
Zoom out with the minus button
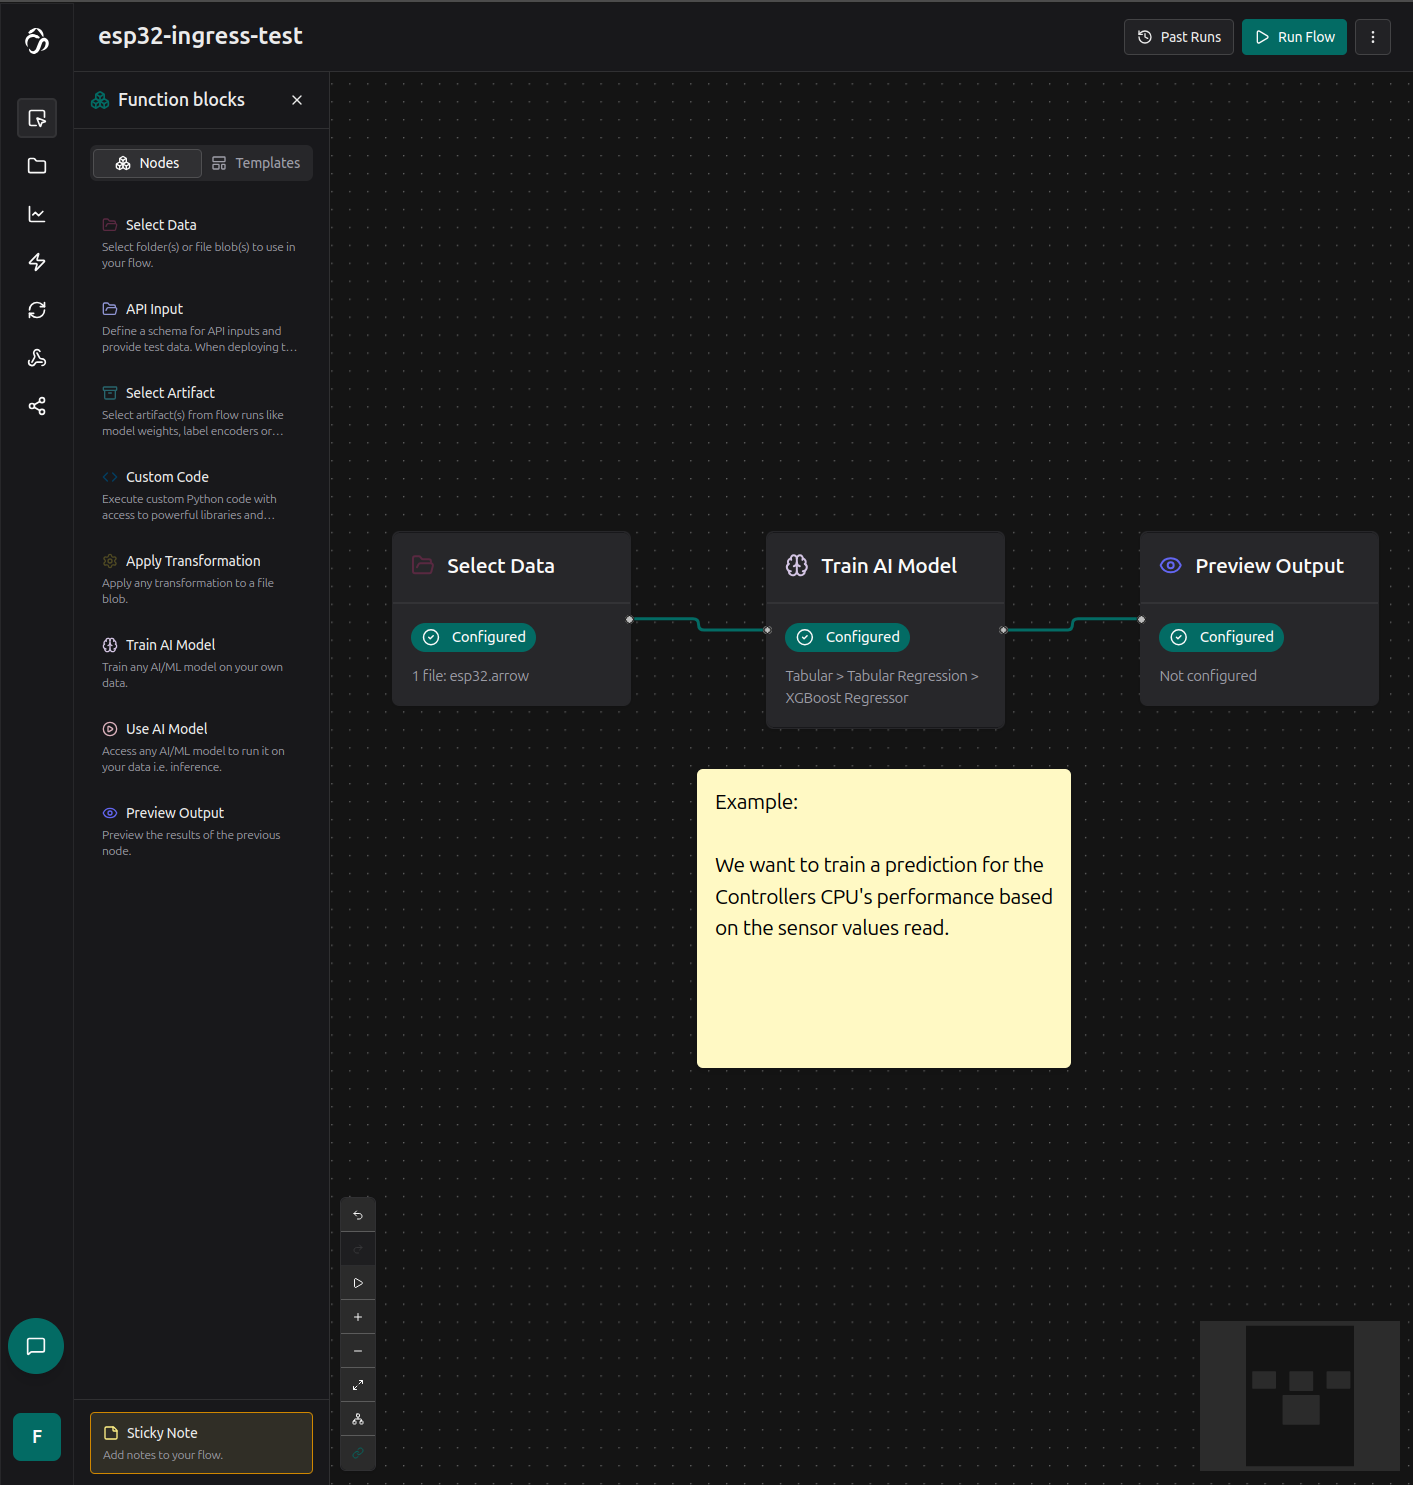click(x=358, y=1351)
